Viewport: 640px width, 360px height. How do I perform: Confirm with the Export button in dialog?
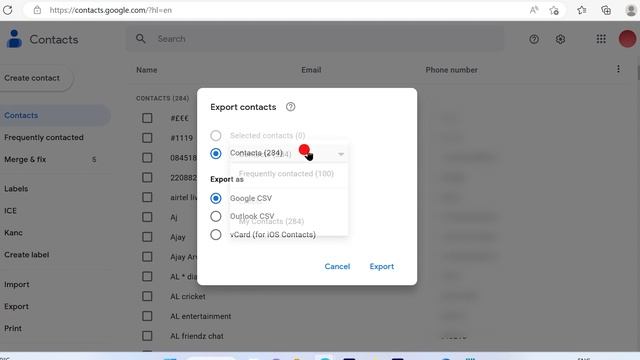pyautogui.click(x=382, y=267)
